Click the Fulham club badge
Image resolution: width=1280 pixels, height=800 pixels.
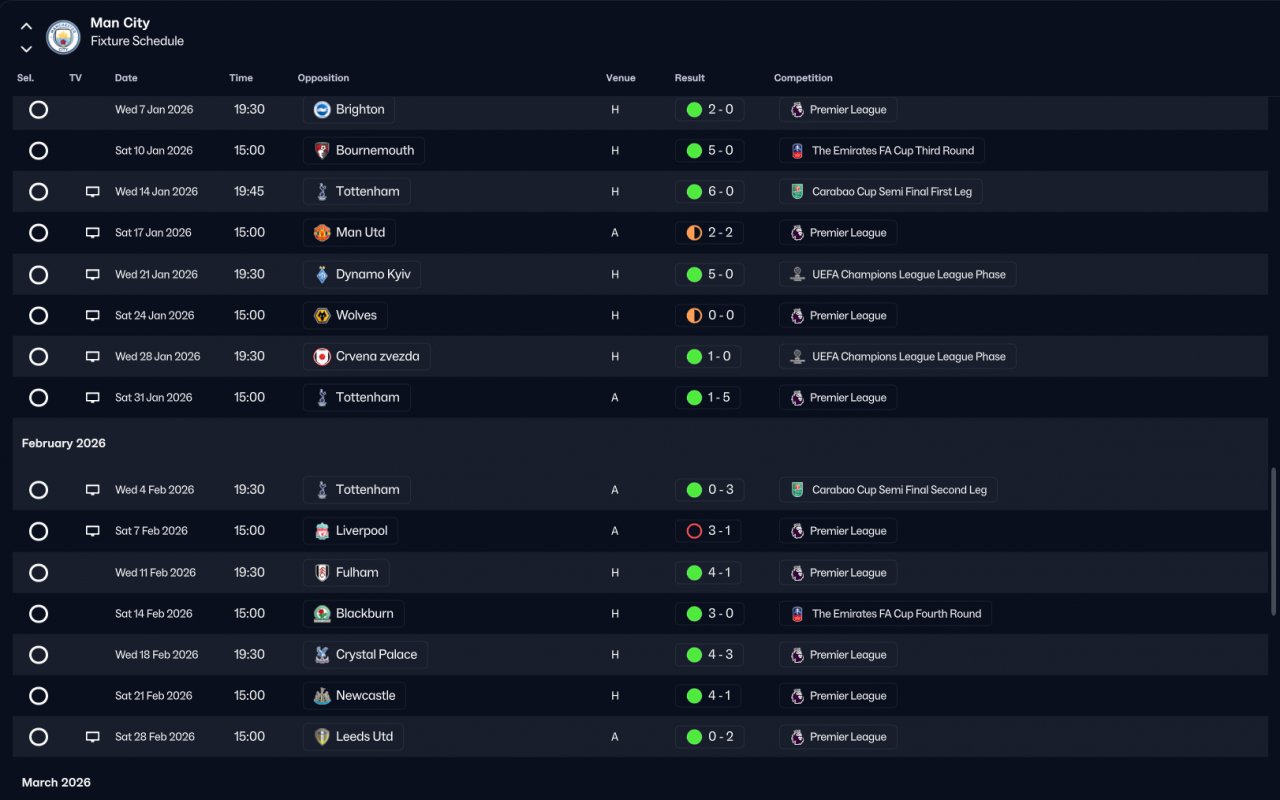[322, 573]
